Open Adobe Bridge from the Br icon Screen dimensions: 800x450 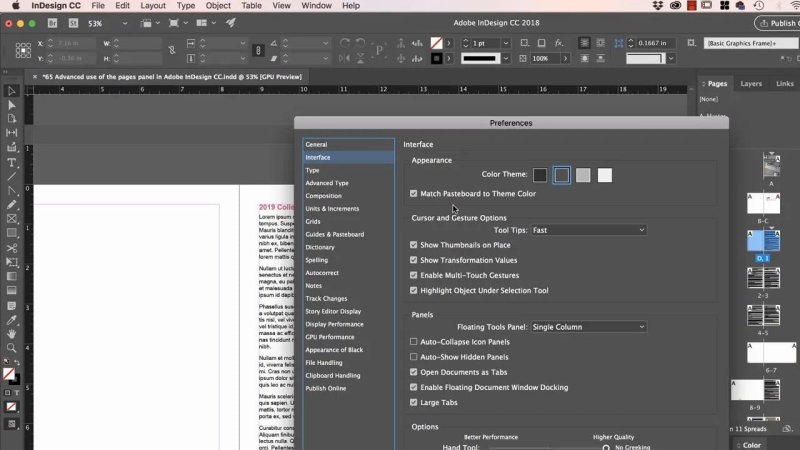(x=52, y=23)
